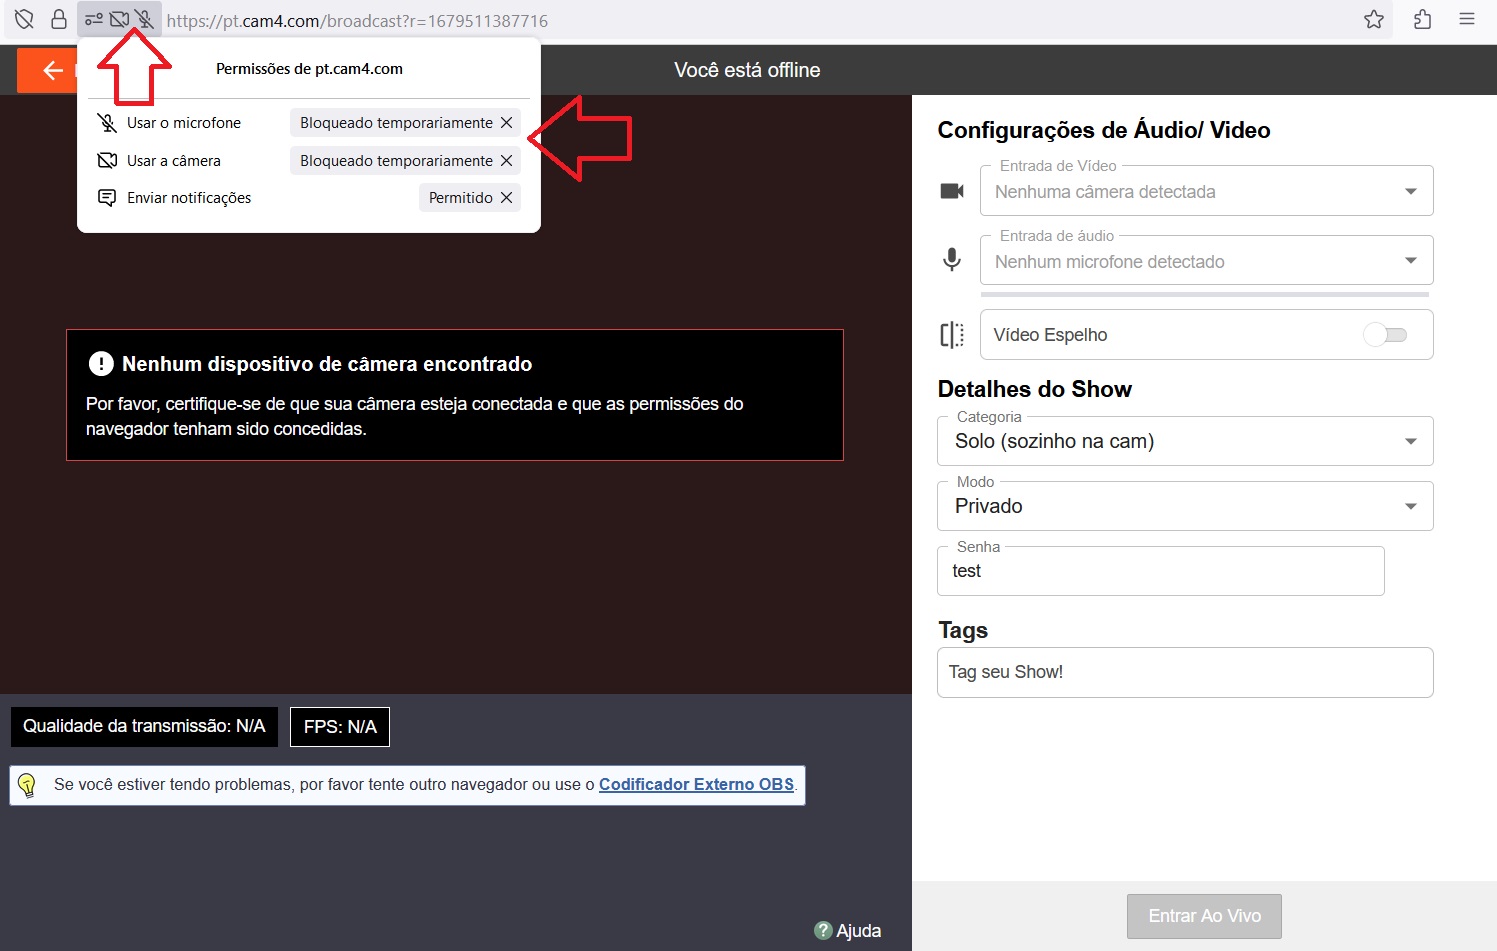This screenshot has height=951, width=1497.
Task: Click the permissions settings icon in address bar
Action: [94, 19]
